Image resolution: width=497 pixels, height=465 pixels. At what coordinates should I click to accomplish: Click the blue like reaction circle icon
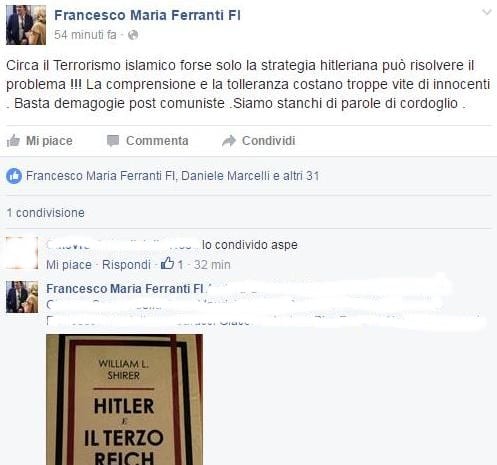[14, 176]
